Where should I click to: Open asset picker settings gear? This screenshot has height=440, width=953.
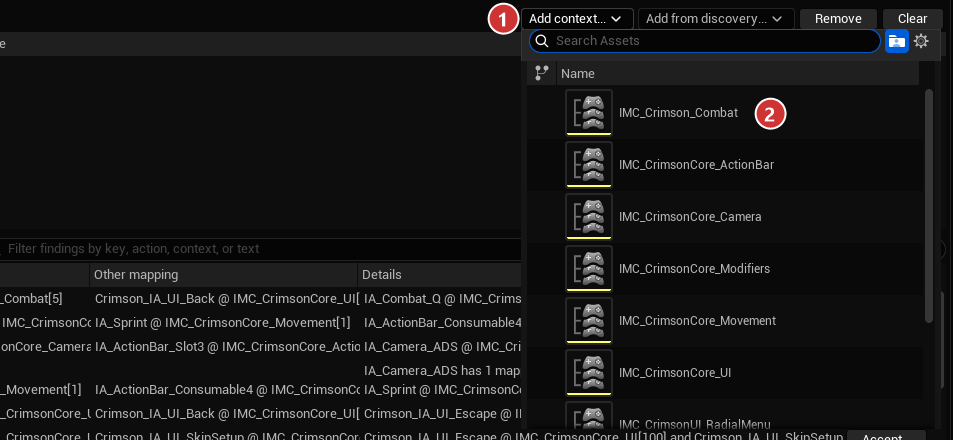[921, 41]
